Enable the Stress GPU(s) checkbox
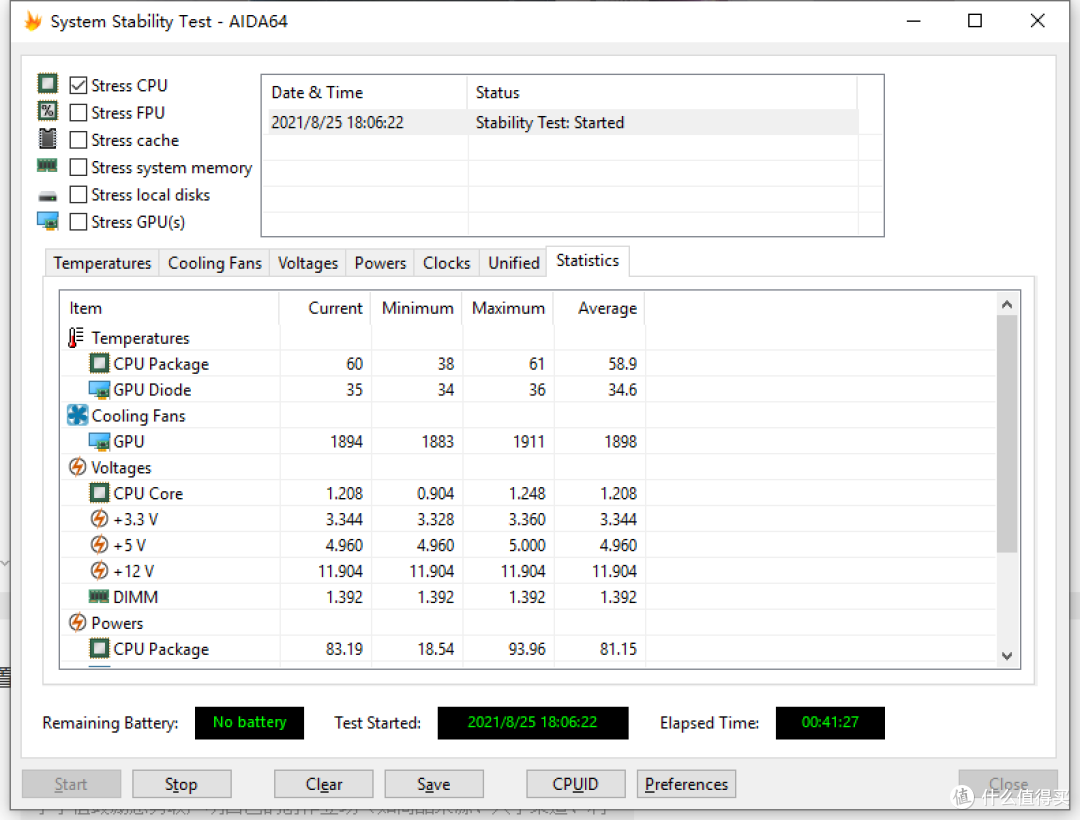Screen dimensions: 1080x820 (x=79, y=222)
